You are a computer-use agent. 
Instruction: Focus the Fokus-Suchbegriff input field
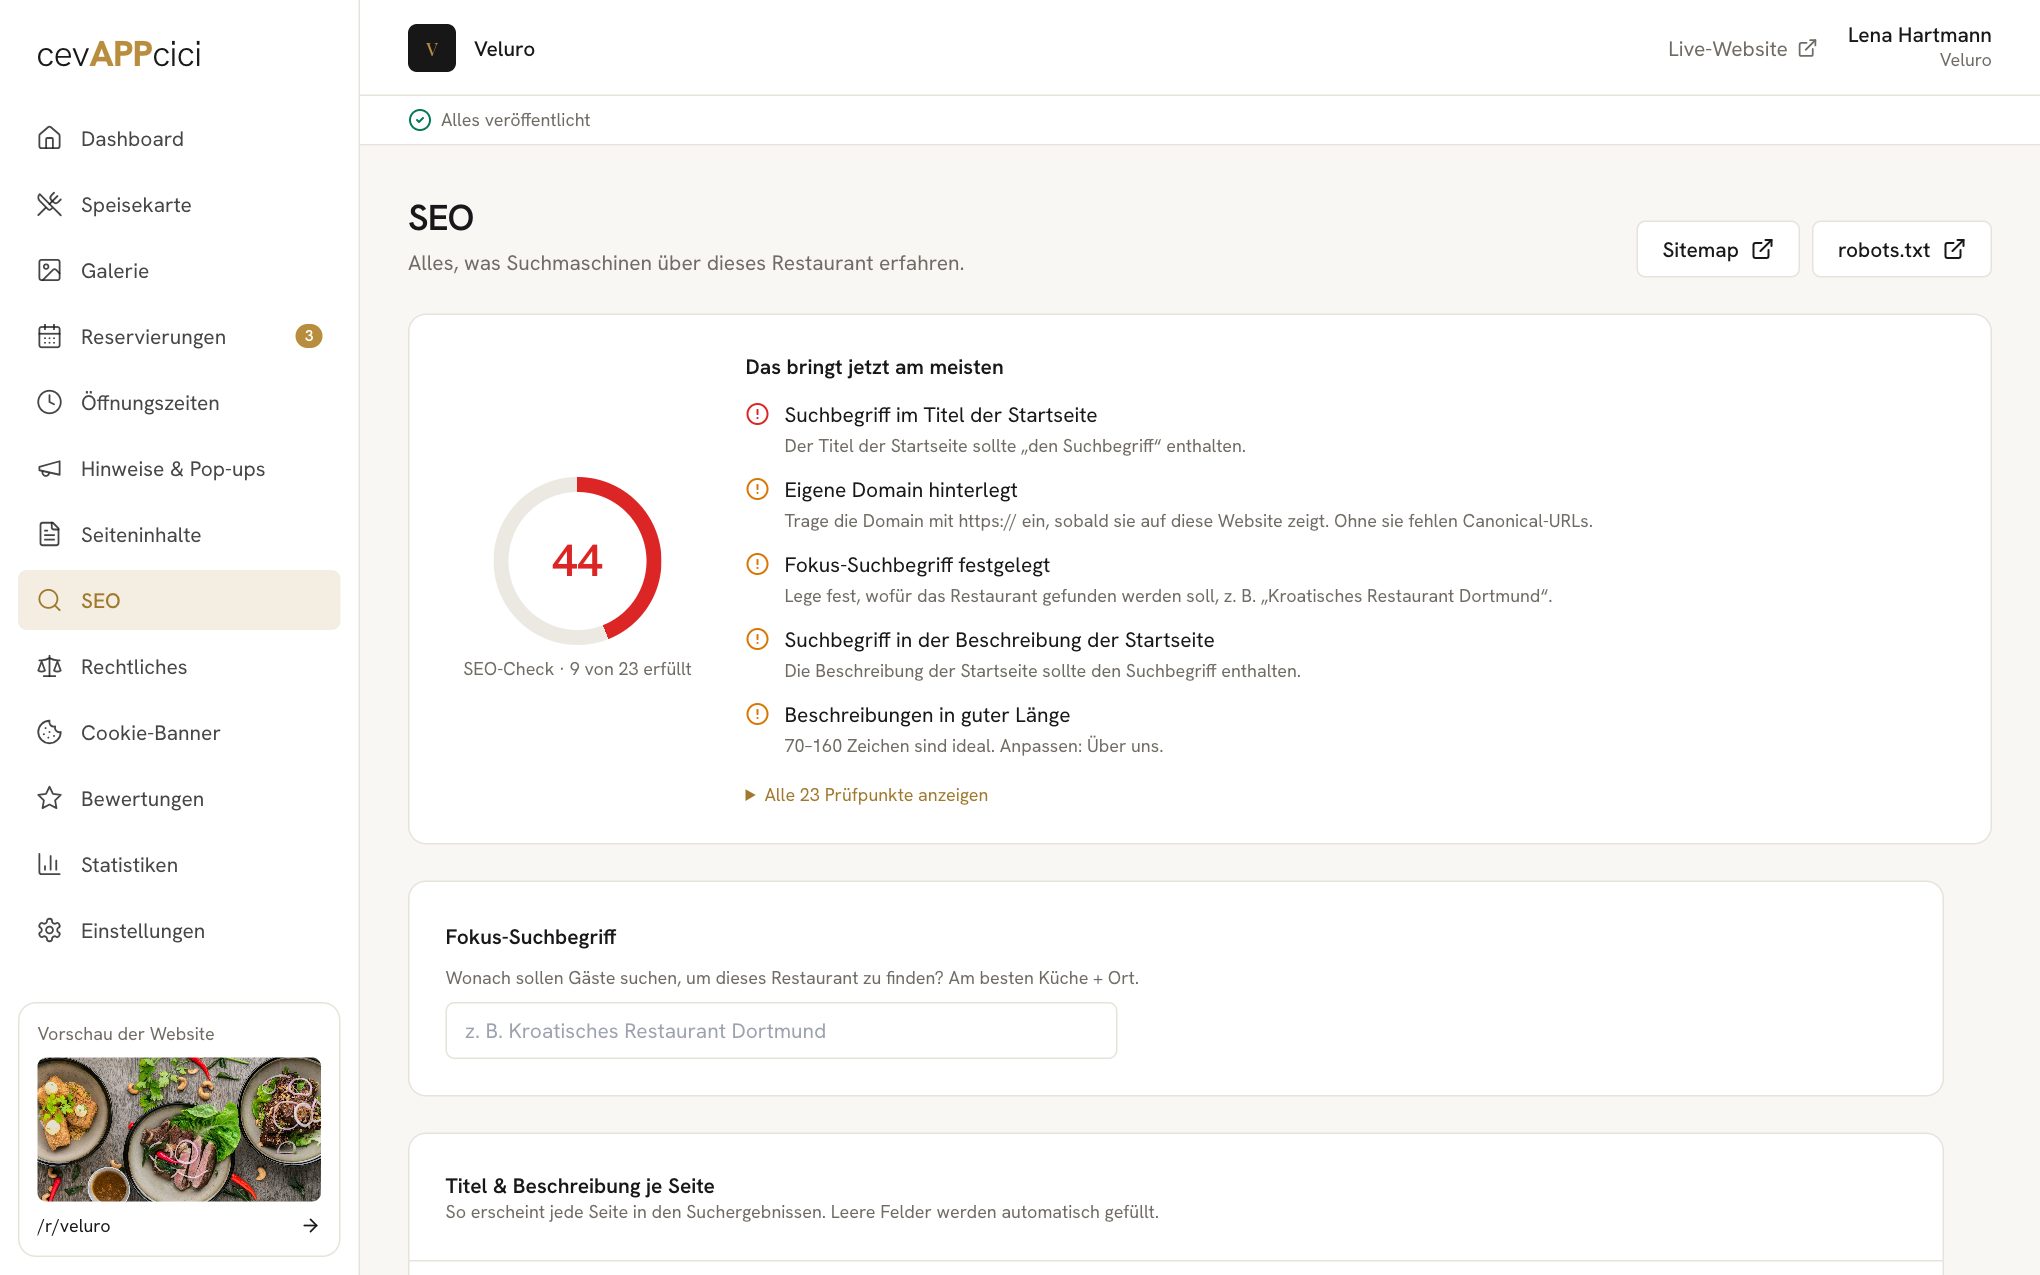pyautogui.click(x=781, y=1030)
